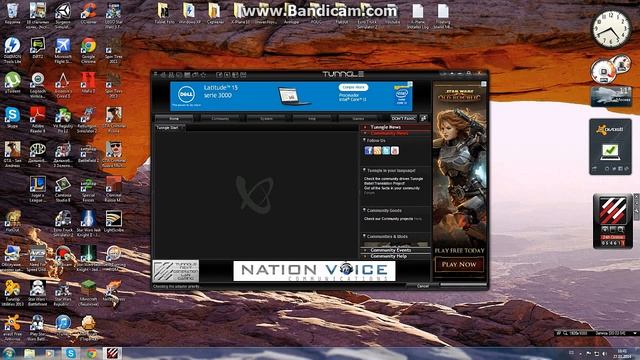Open Adobe Reader 9 shortcut
This screenshot has height=360, width=640.
pyautogui.click(x=38, y=119)
